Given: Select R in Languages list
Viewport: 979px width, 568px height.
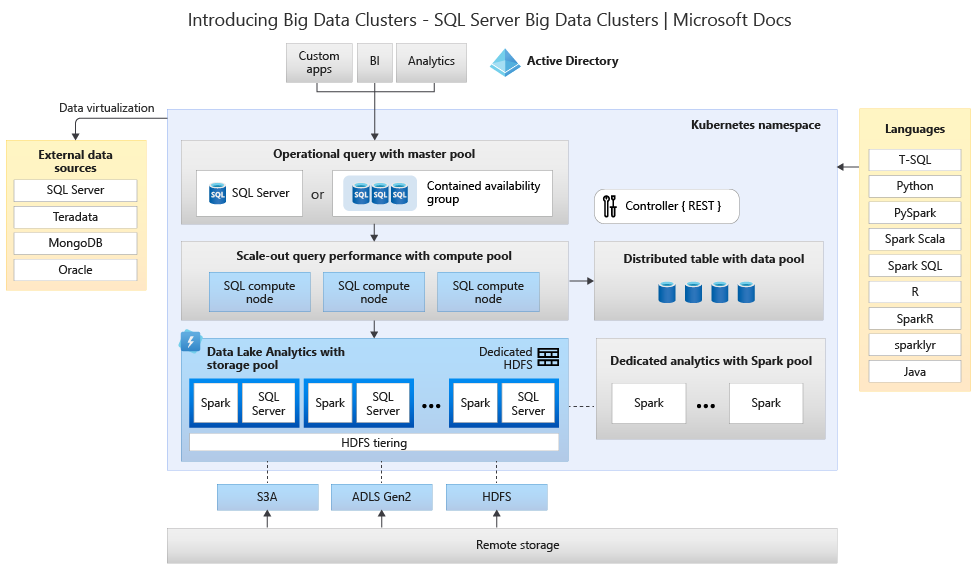Looking at the screenshot, I should 915,292.
